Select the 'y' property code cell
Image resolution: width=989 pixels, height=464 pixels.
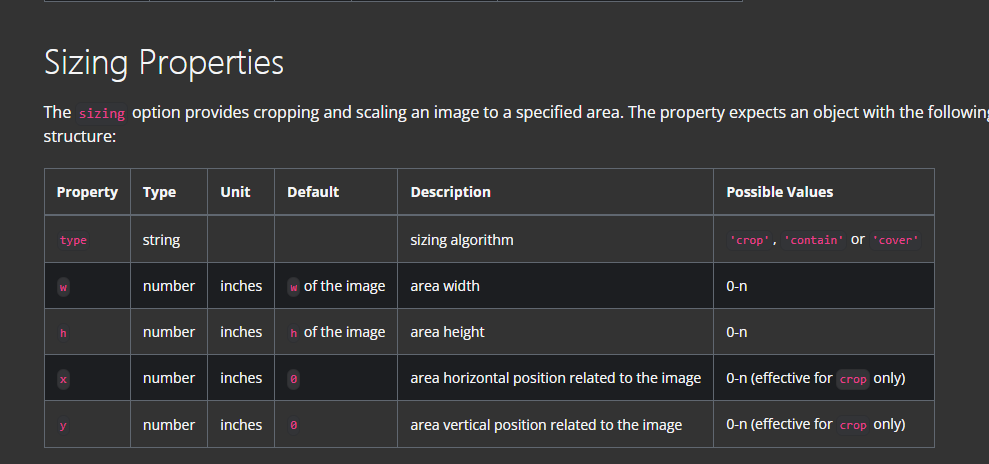[x=63, y=426]
